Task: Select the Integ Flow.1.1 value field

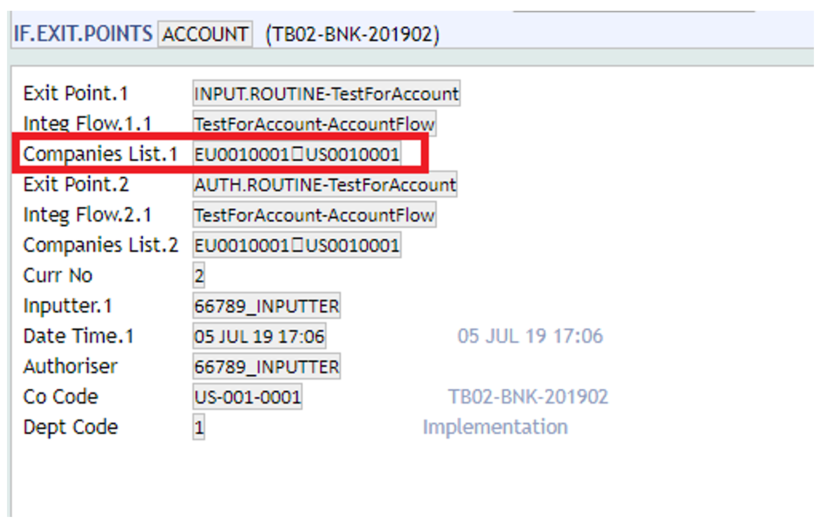Action: click(x=314, y=124)
